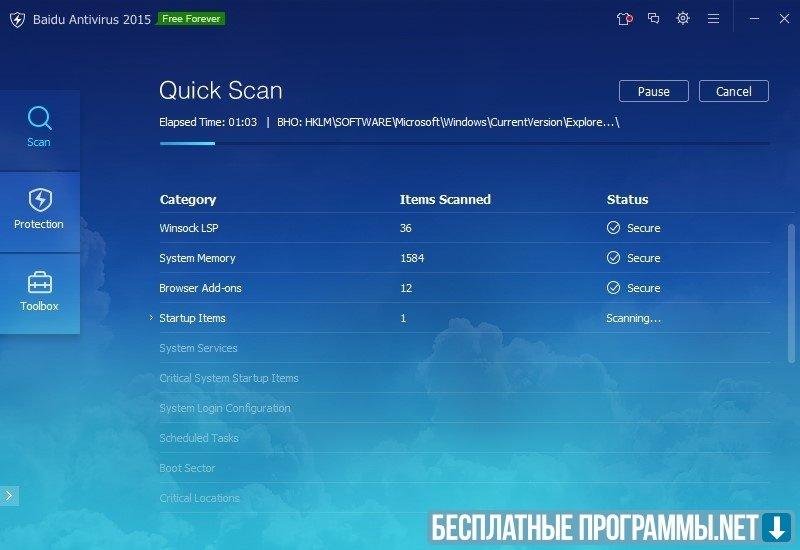The width and height of the screenshot is (800, 550).
Task: Click the Quick Scan heading
Action: (x=220, y=91)
